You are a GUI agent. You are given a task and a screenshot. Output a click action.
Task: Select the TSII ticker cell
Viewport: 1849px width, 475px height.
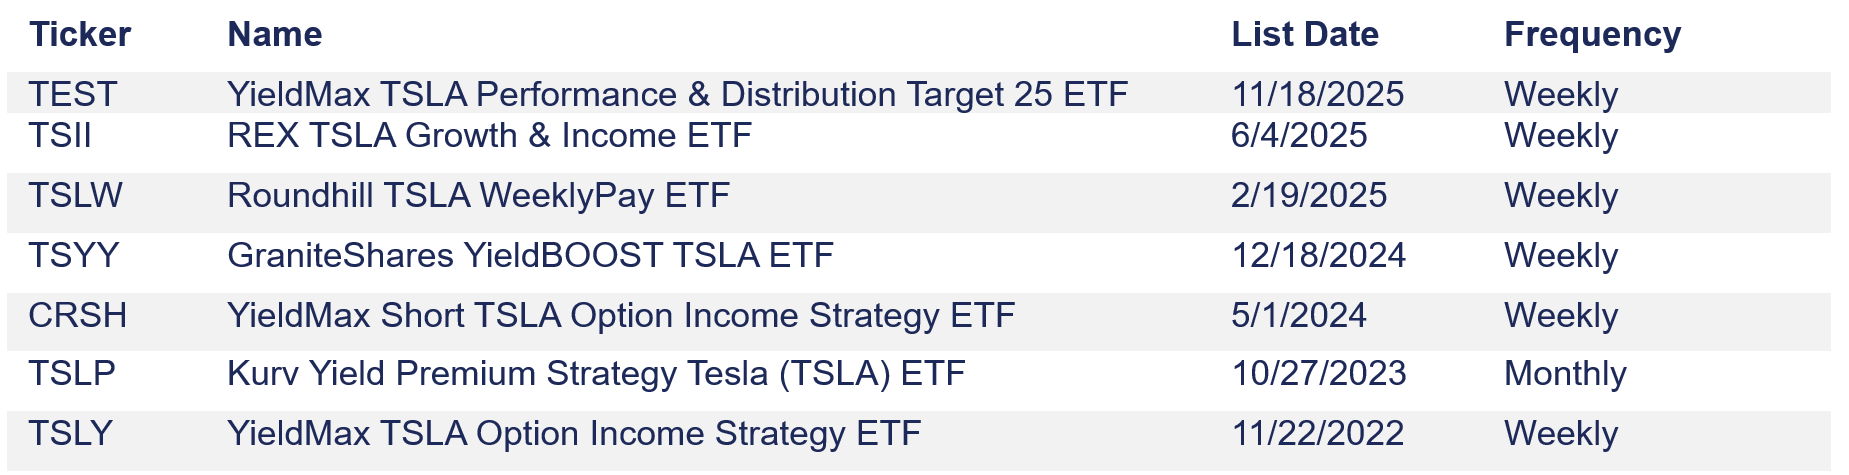coord(60,136)
